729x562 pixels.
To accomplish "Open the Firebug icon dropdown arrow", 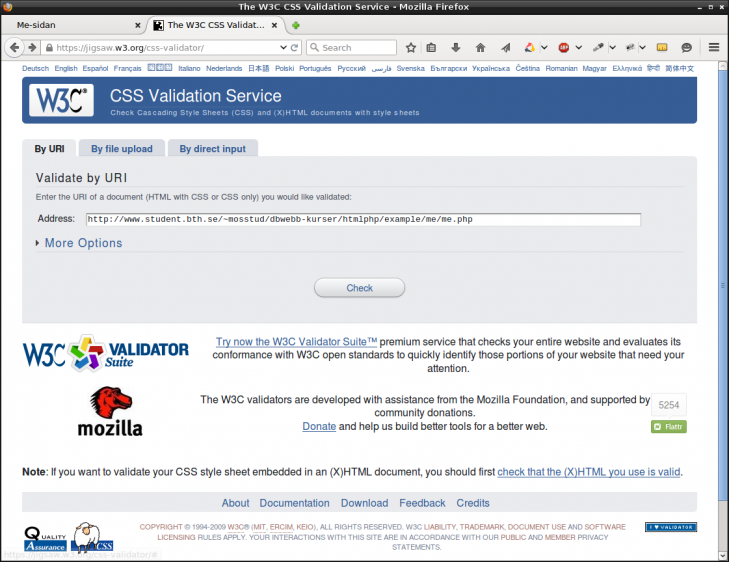I will 642,47.
